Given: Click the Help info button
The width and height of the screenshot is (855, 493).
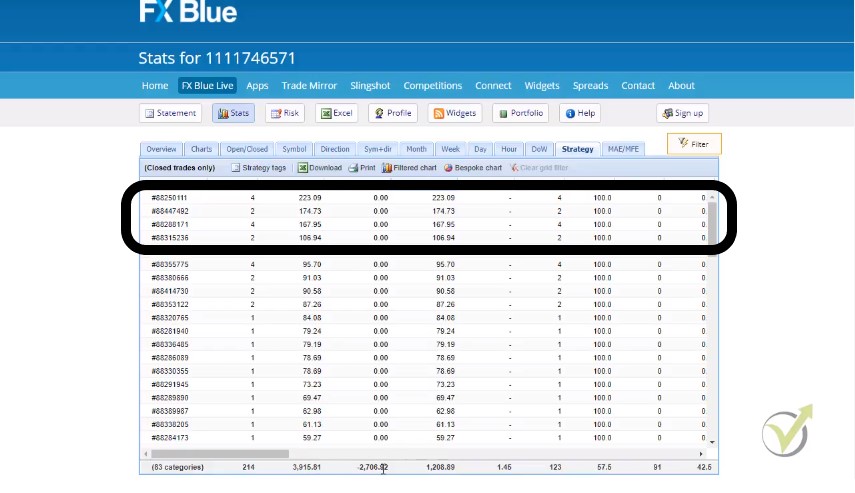Looking at the screenshot, I should 580,113.
